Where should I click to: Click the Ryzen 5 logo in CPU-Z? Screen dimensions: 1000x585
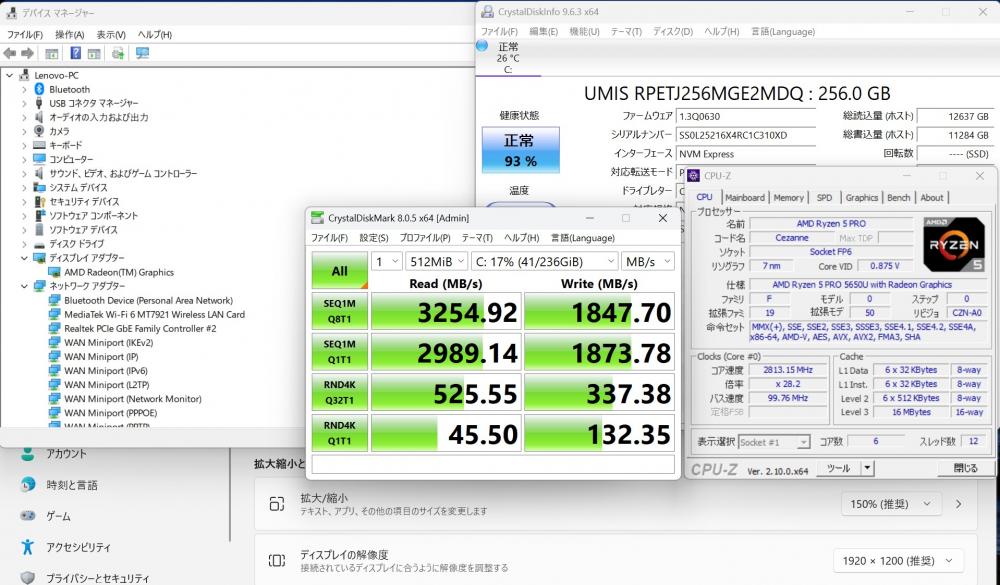pos(954,244)
